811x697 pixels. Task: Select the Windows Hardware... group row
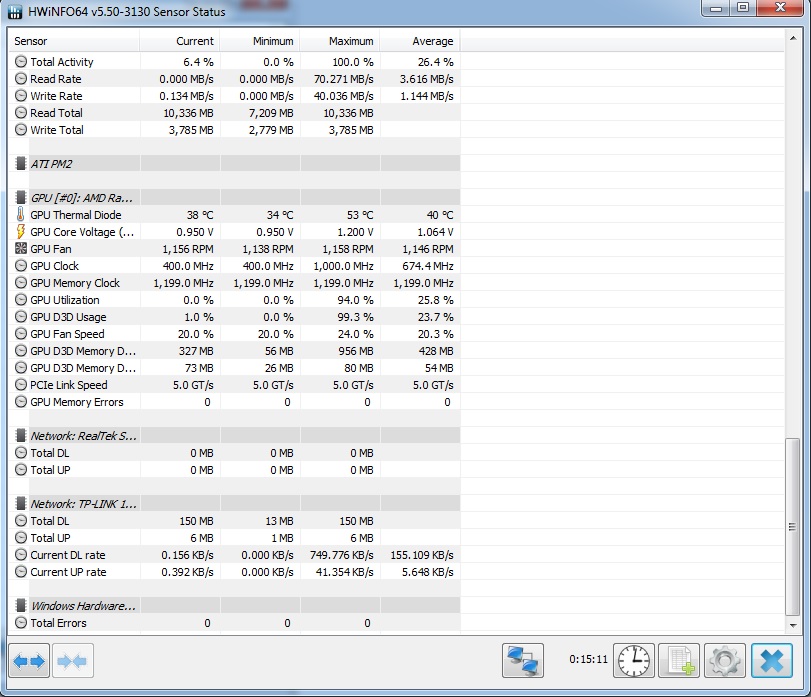pos(83,605)
